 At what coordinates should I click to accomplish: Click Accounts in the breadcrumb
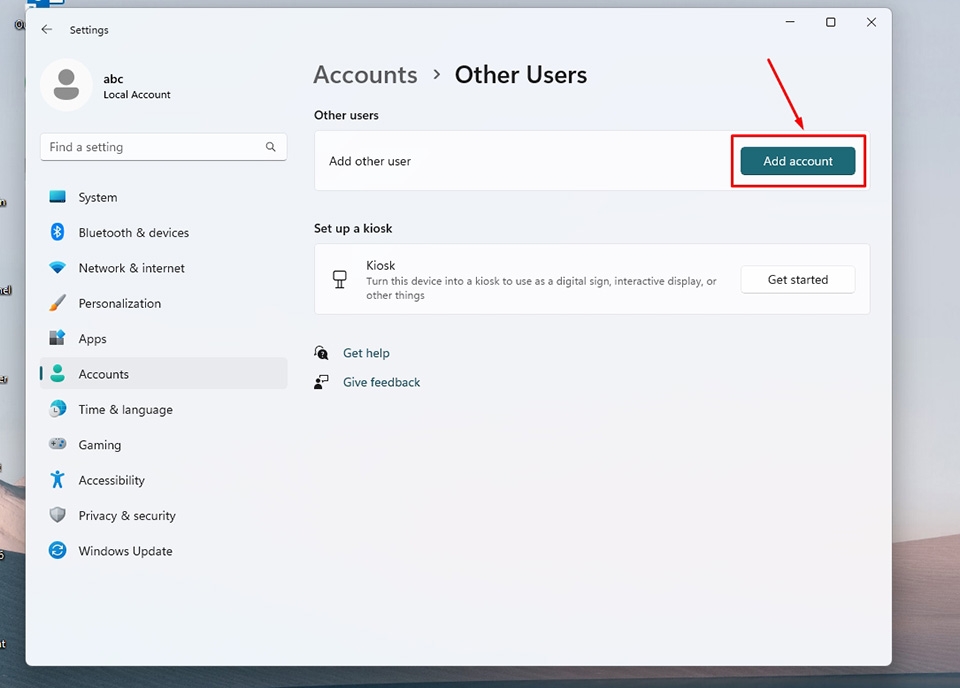click(366, 75)
